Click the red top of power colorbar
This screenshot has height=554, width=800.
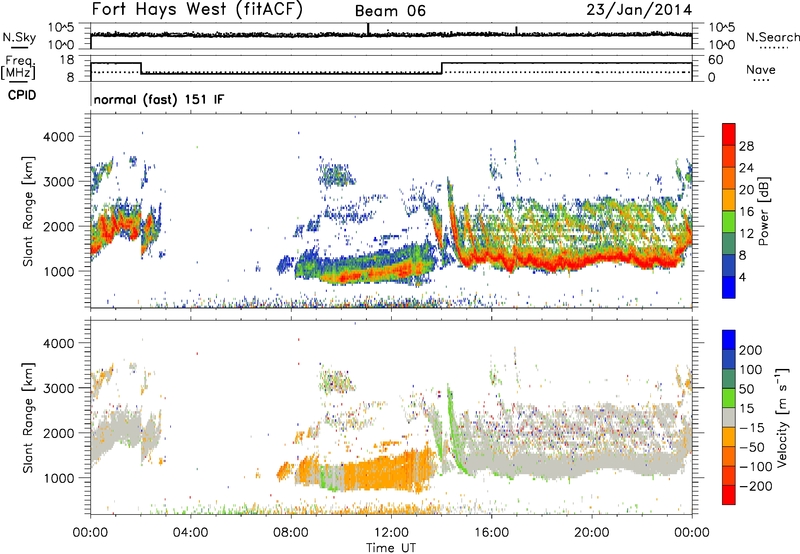pyautogui.click(x=729, y=134)
